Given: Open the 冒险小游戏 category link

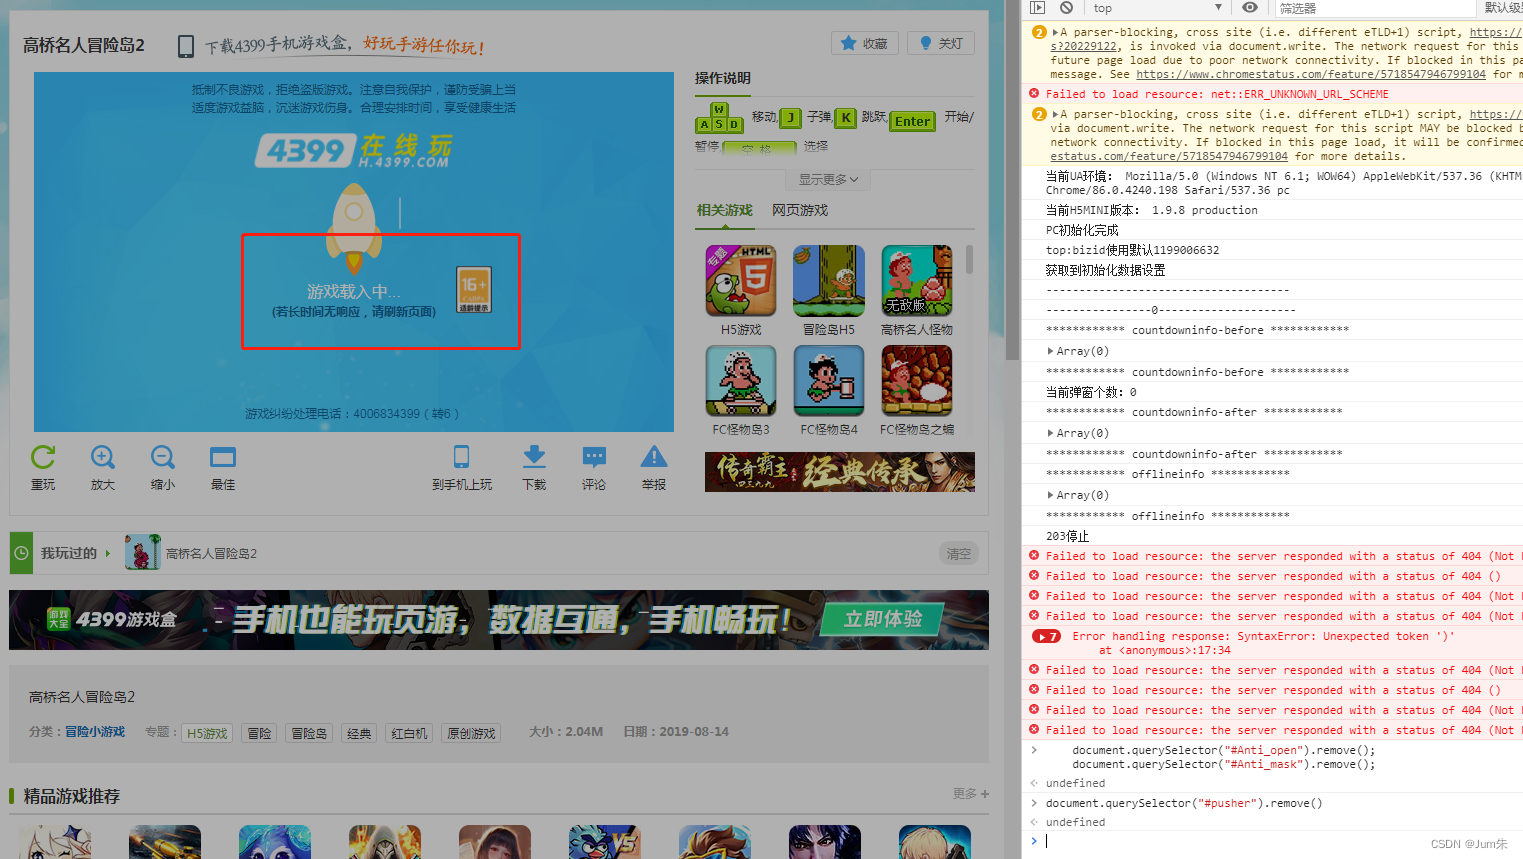Looking at the screenshot, I should [x=95, y=732].
